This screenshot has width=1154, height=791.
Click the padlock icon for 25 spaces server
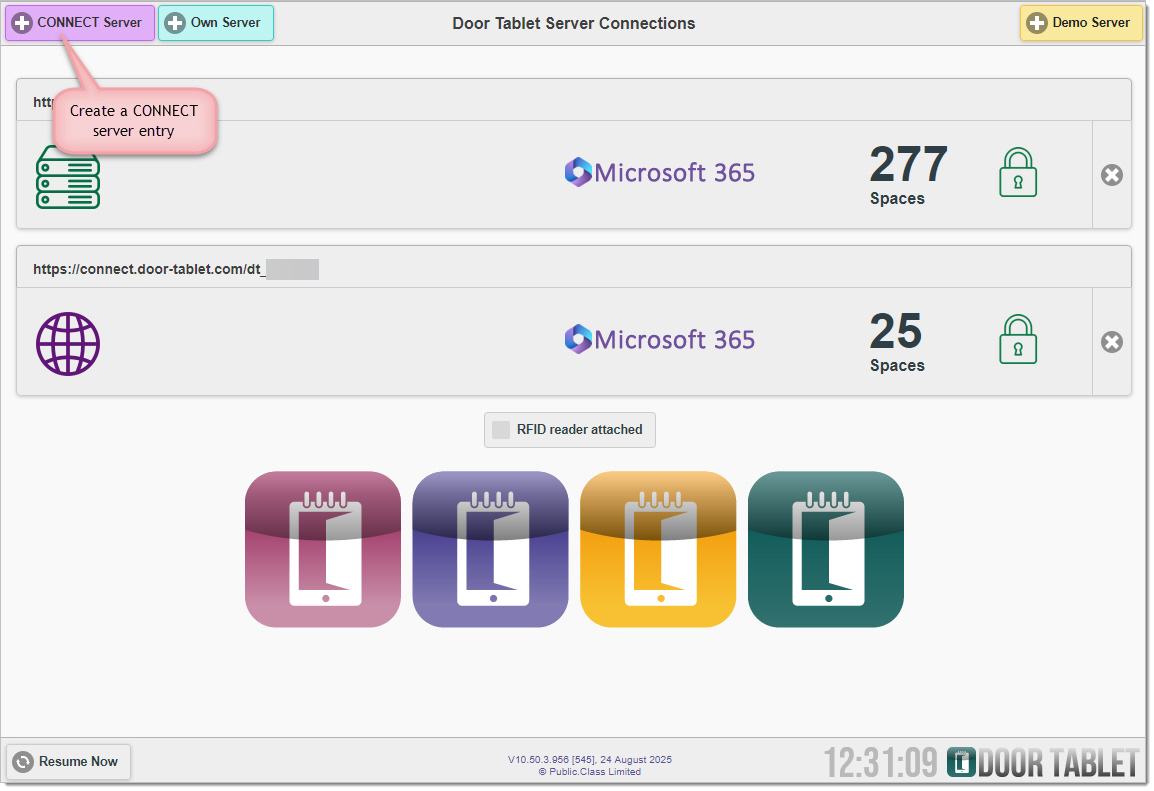(1018, 341)
